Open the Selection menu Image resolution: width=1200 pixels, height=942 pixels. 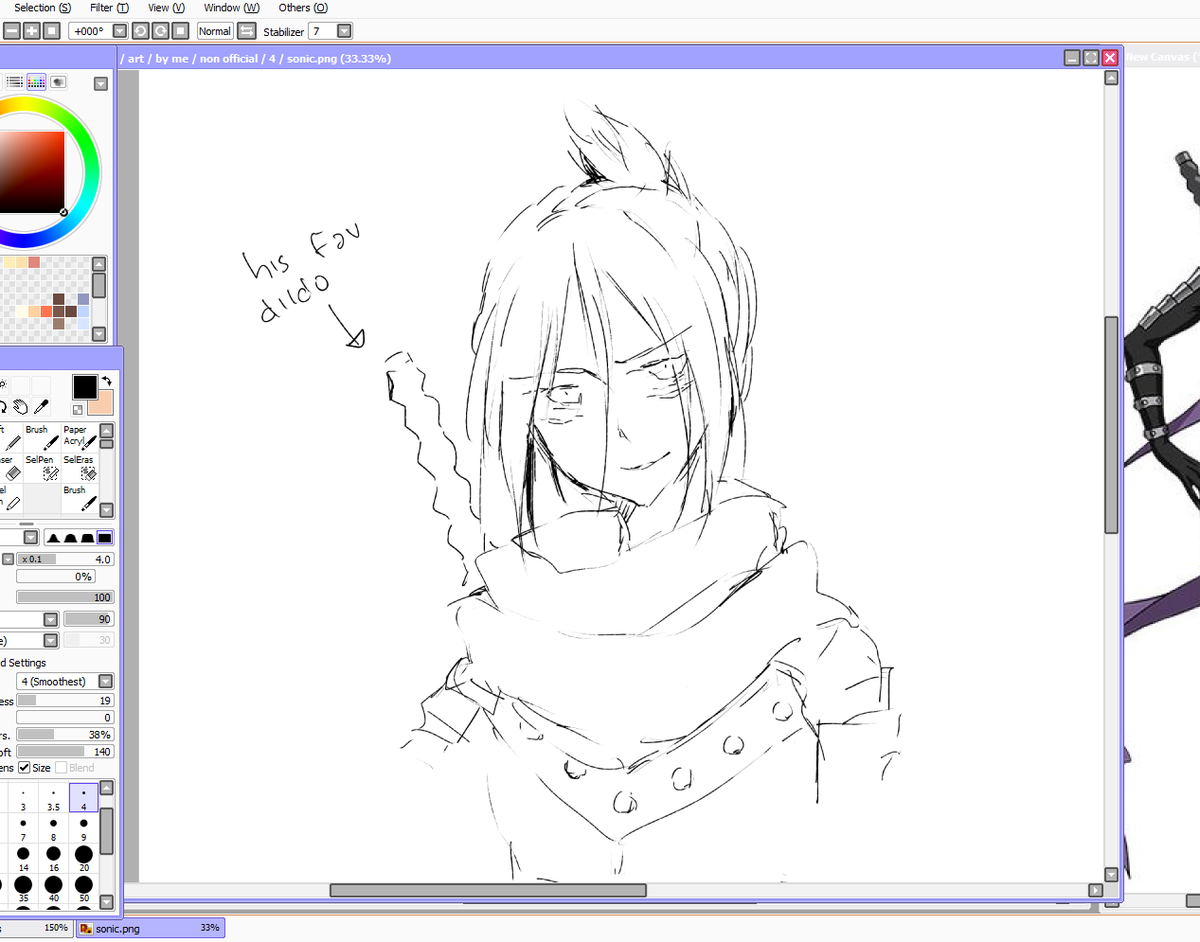click(x=42, y=8)
